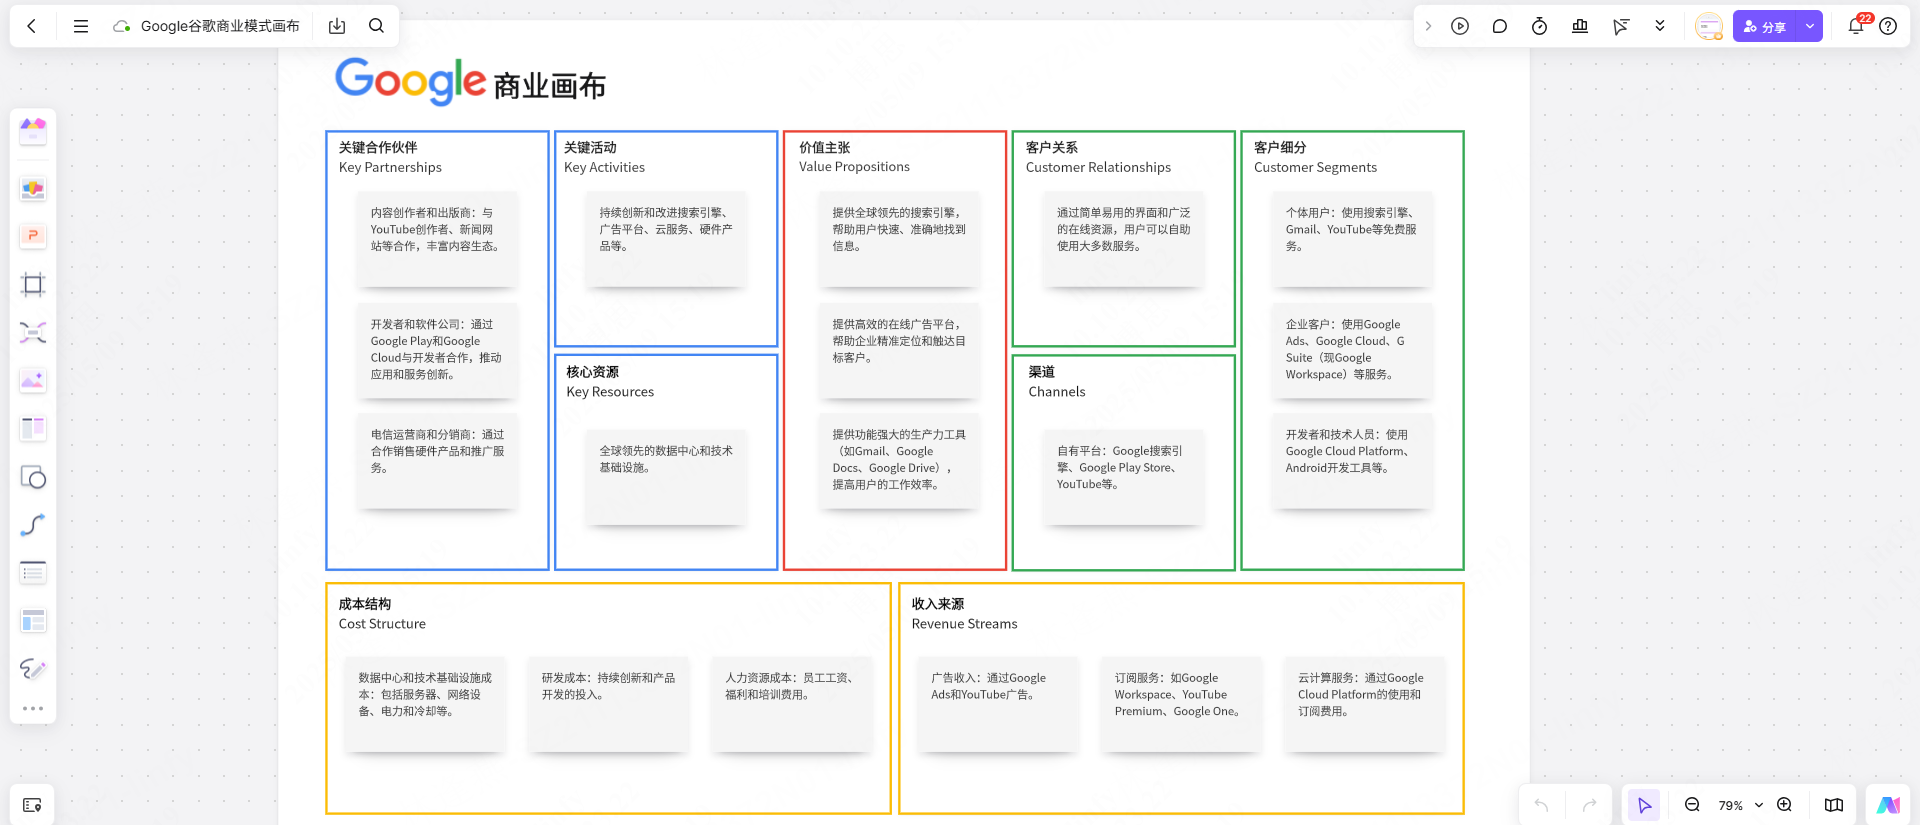Click the export/download file icon
This screenshot has height=825, width=1920.
pos(337,26)
